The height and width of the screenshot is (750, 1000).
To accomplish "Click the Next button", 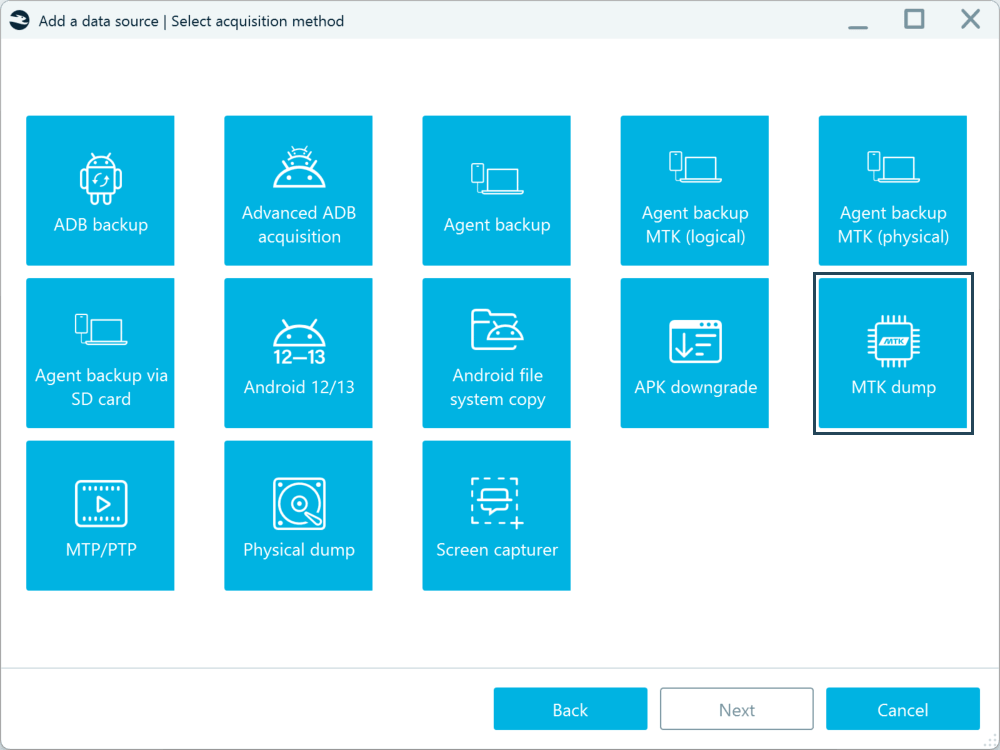I will point(737,709).
